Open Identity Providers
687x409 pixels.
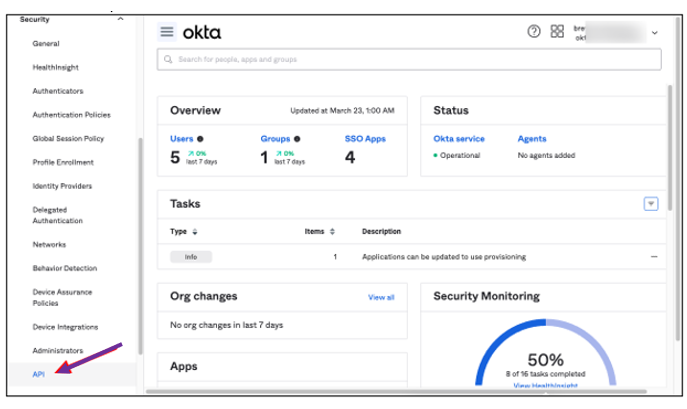62,186
